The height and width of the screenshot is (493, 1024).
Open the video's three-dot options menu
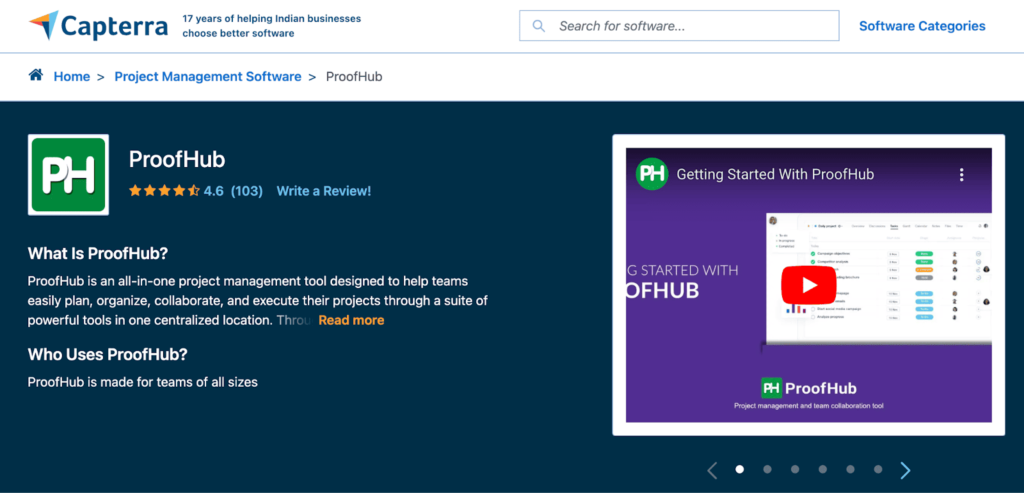(961, 174)
